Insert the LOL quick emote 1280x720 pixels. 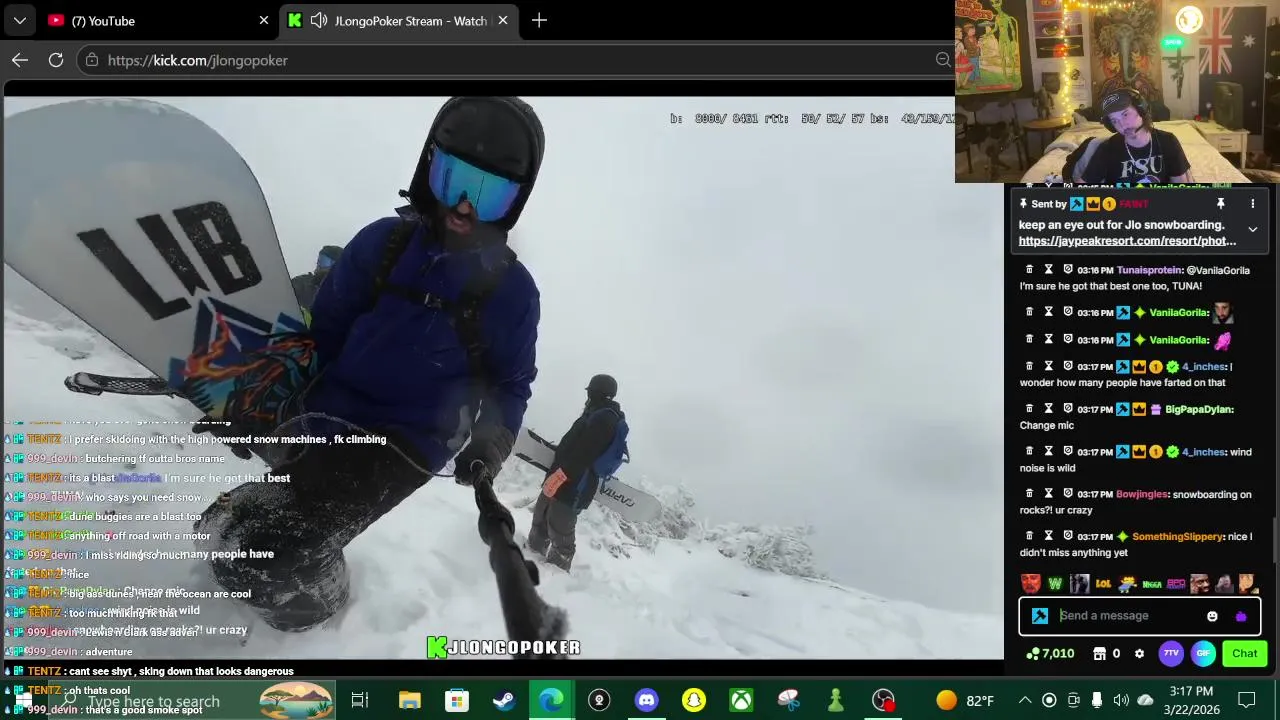pyautogui.click(x=1103, y=583)
